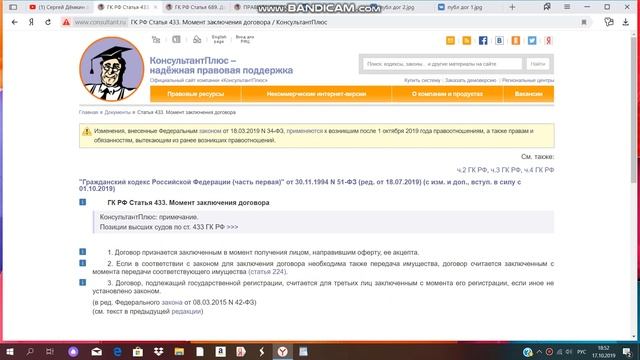Image resolution: width=640 pixels, height=360 pixels.
Task: Show hidden system tray icons
Action: [539, 352]
